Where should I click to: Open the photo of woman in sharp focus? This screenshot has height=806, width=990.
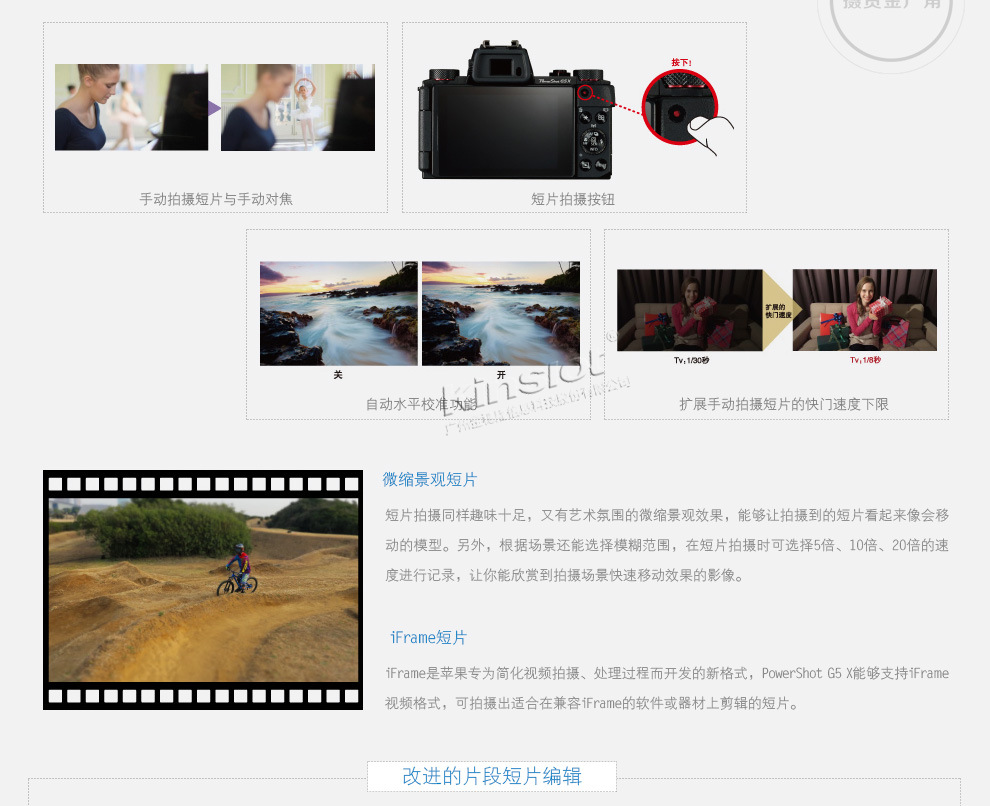[x=131, y=107]
